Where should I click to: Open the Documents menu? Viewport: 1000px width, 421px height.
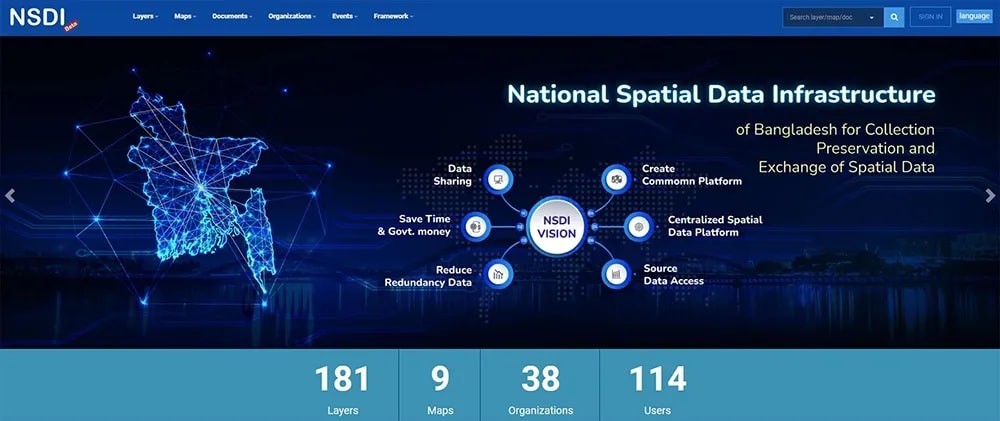pyautogui.click(x=232, y=17)
